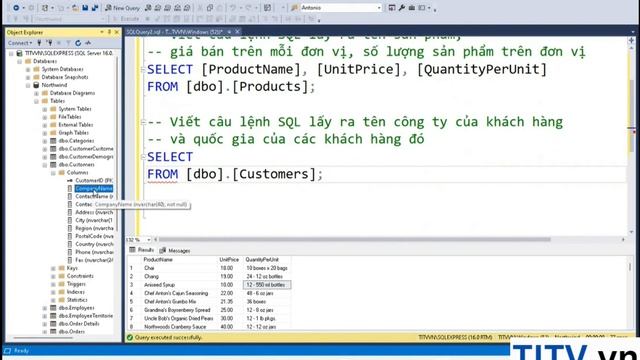640x360 pixels.
Task: Click the UnitPrice column header in results
Action: point(229,260)
